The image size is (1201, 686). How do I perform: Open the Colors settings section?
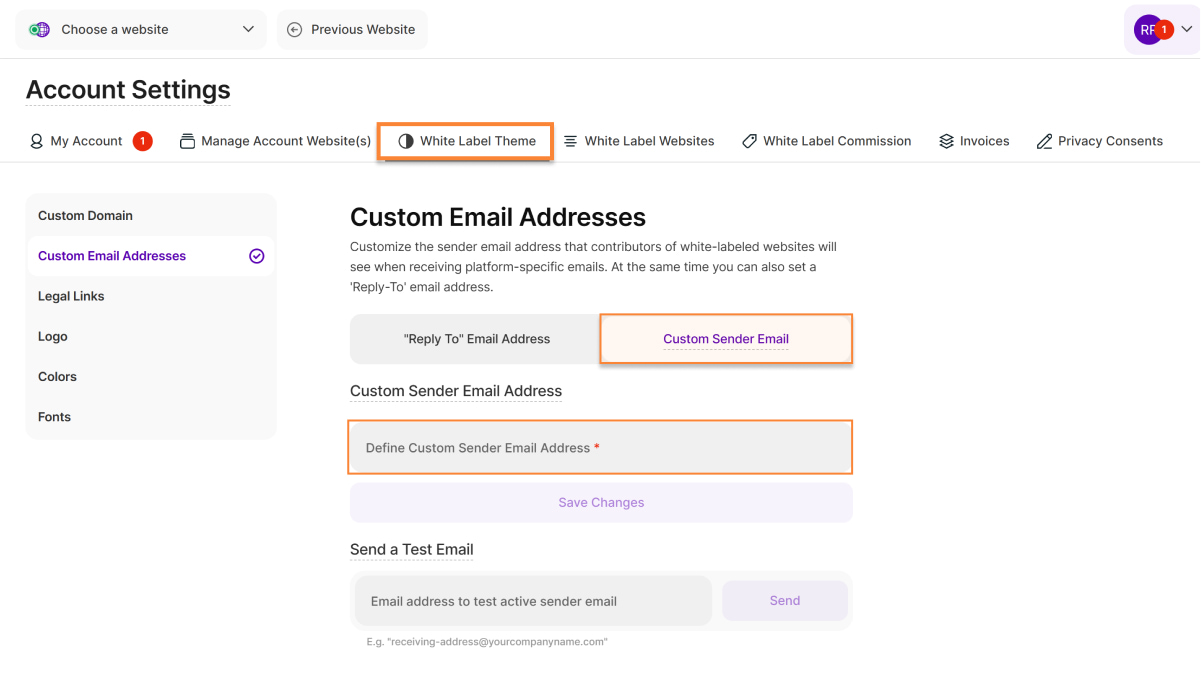click(57, 377)
